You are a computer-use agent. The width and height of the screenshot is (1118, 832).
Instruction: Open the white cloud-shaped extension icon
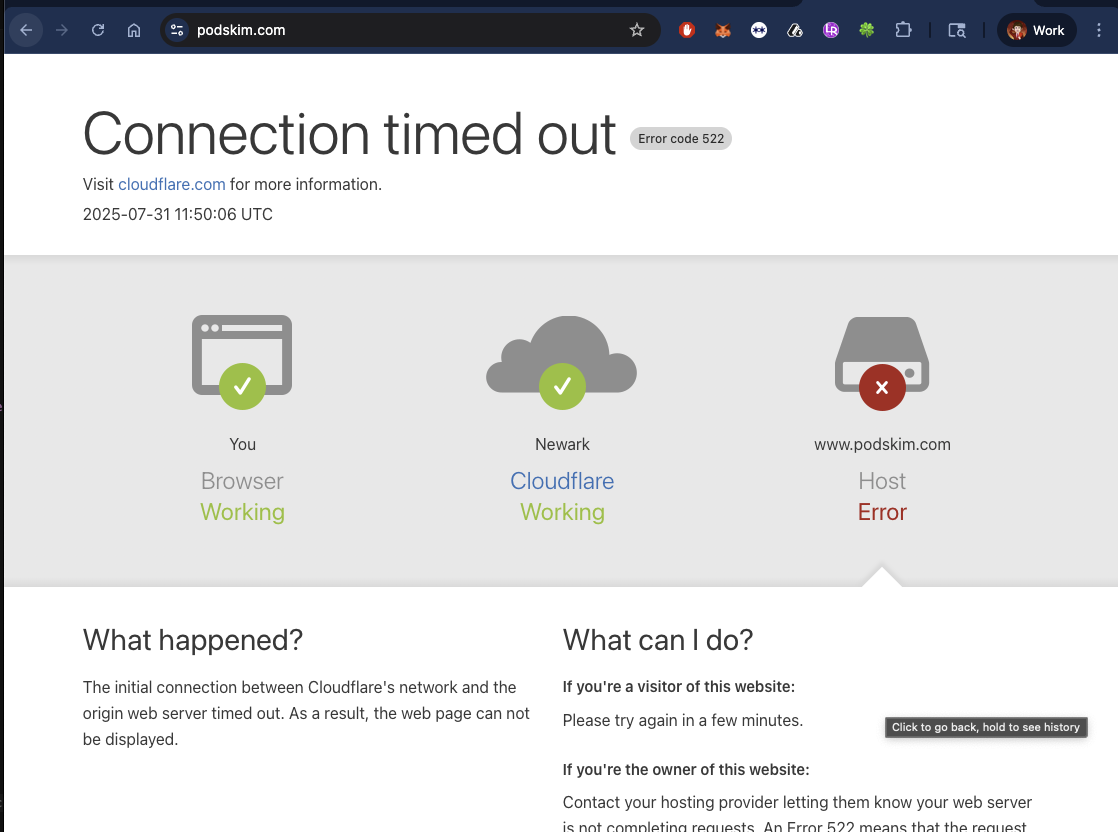[x=795, y=30]
